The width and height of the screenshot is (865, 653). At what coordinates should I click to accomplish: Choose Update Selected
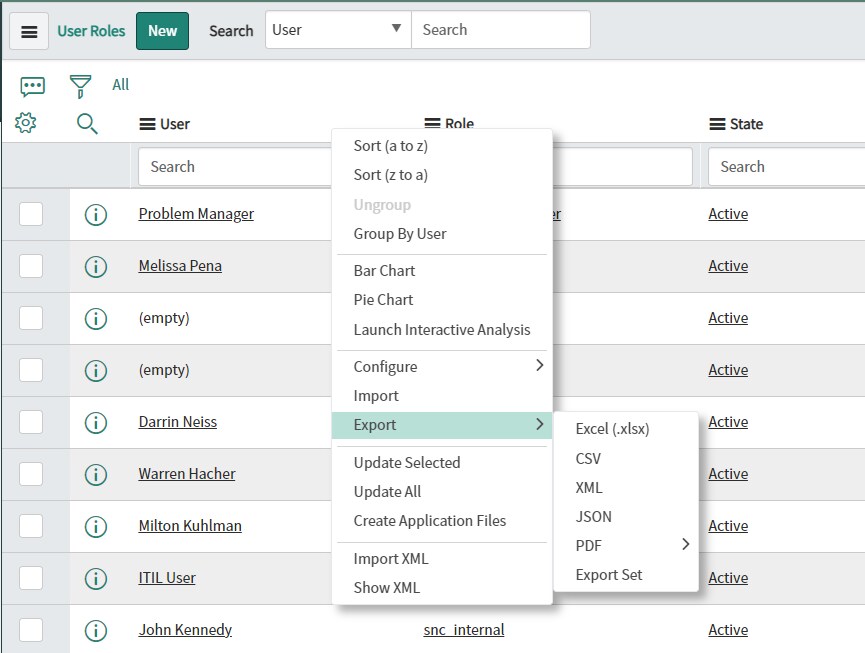coord(407,463)
